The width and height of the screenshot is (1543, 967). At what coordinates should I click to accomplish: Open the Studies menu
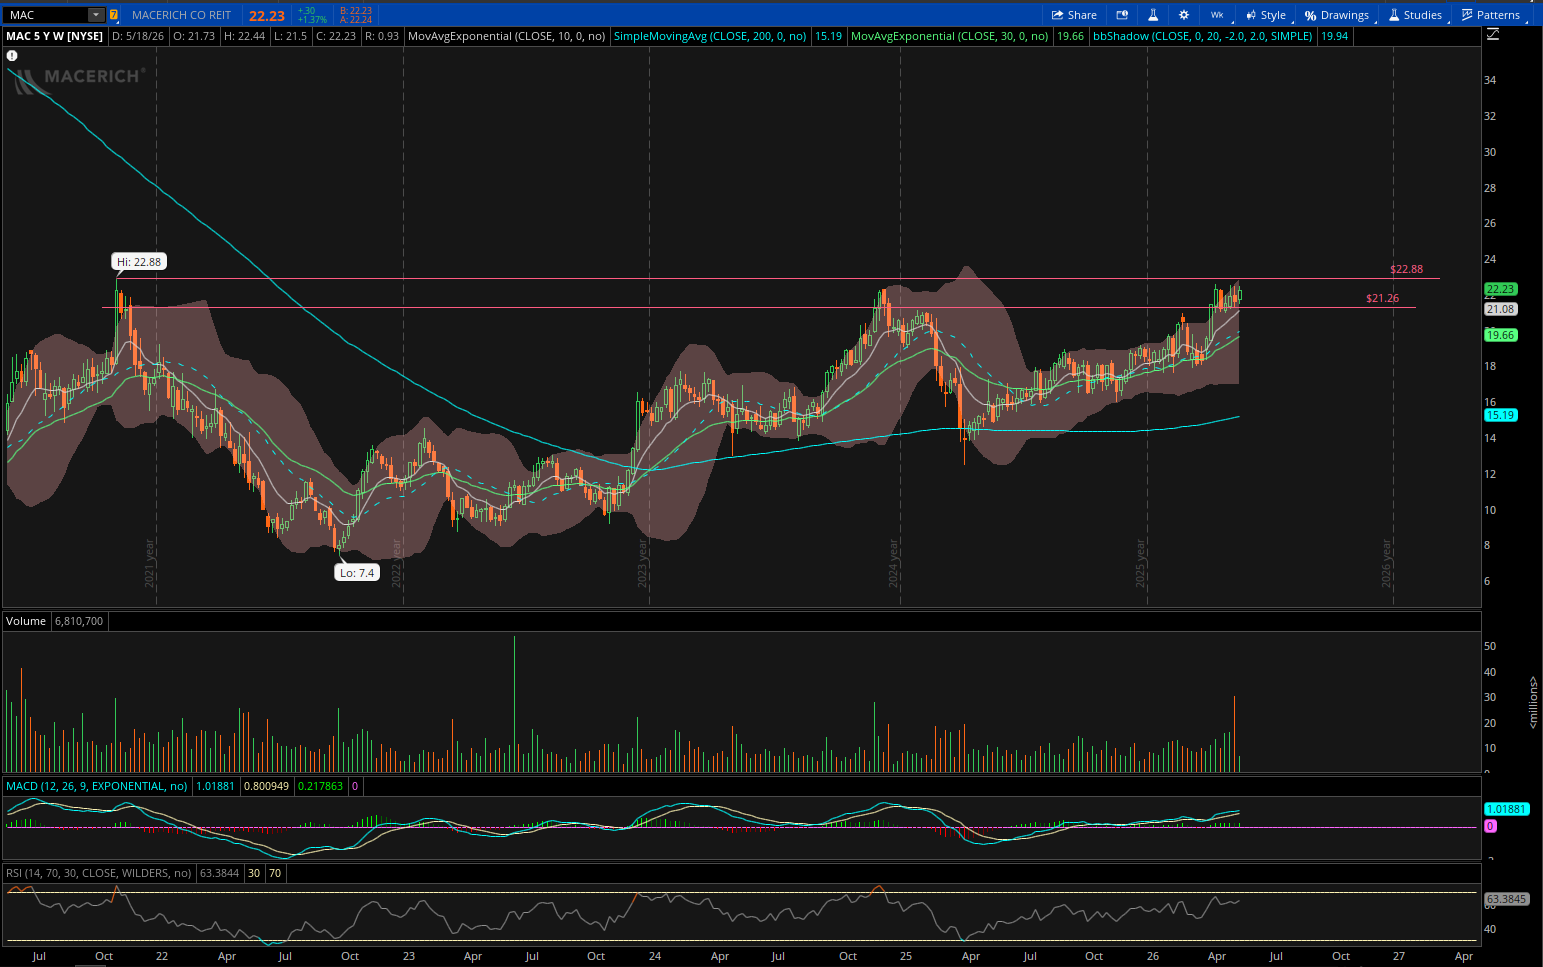1415,15
